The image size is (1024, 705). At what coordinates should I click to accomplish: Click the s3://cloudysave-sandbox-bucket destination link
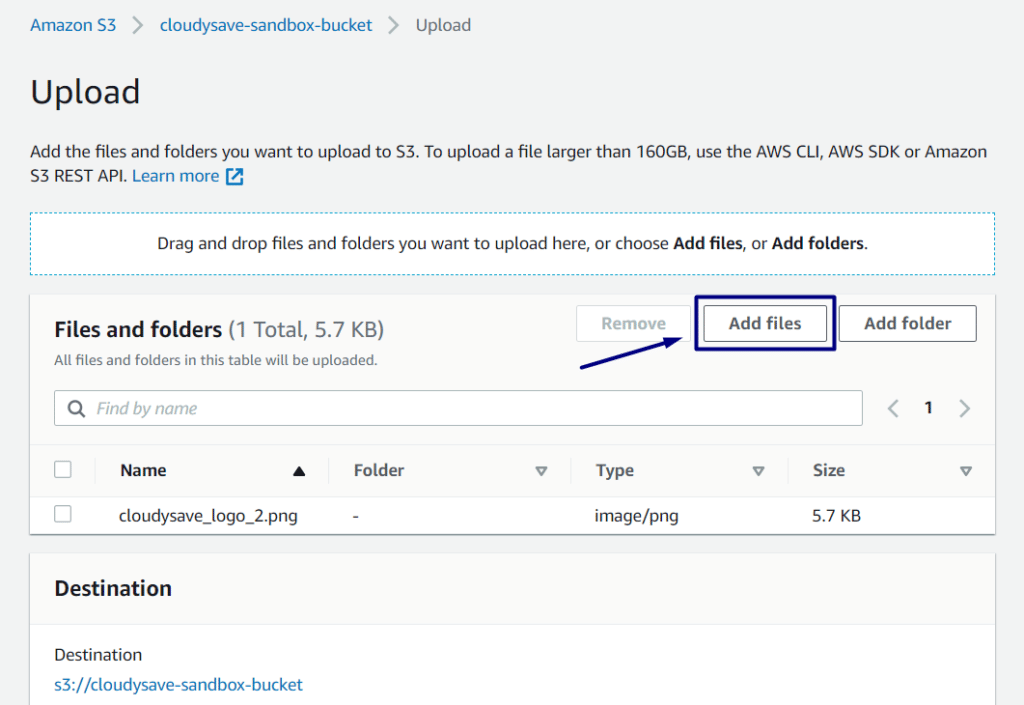coord(178,684)
